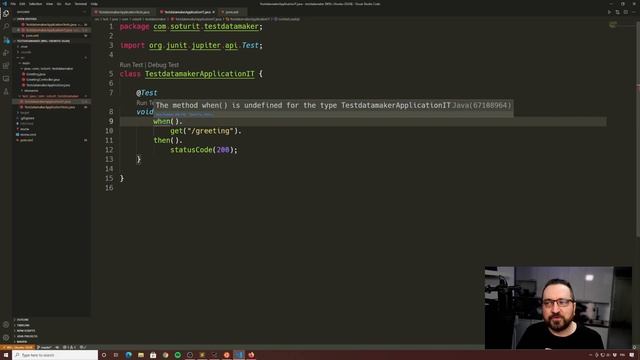Switch to TestdatamakerApplicationTests.java tab

click(124, 12)
